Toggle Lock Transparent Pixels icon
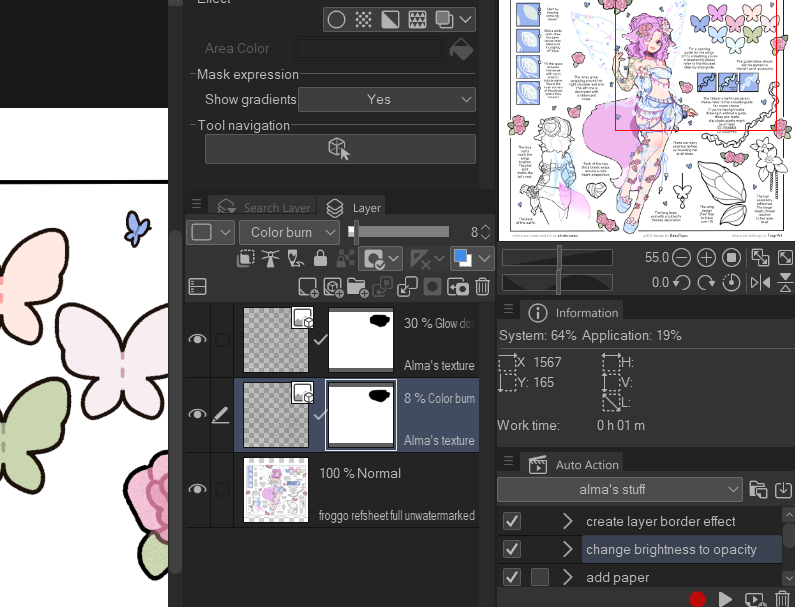795x607 pixels. coord(345,259)
